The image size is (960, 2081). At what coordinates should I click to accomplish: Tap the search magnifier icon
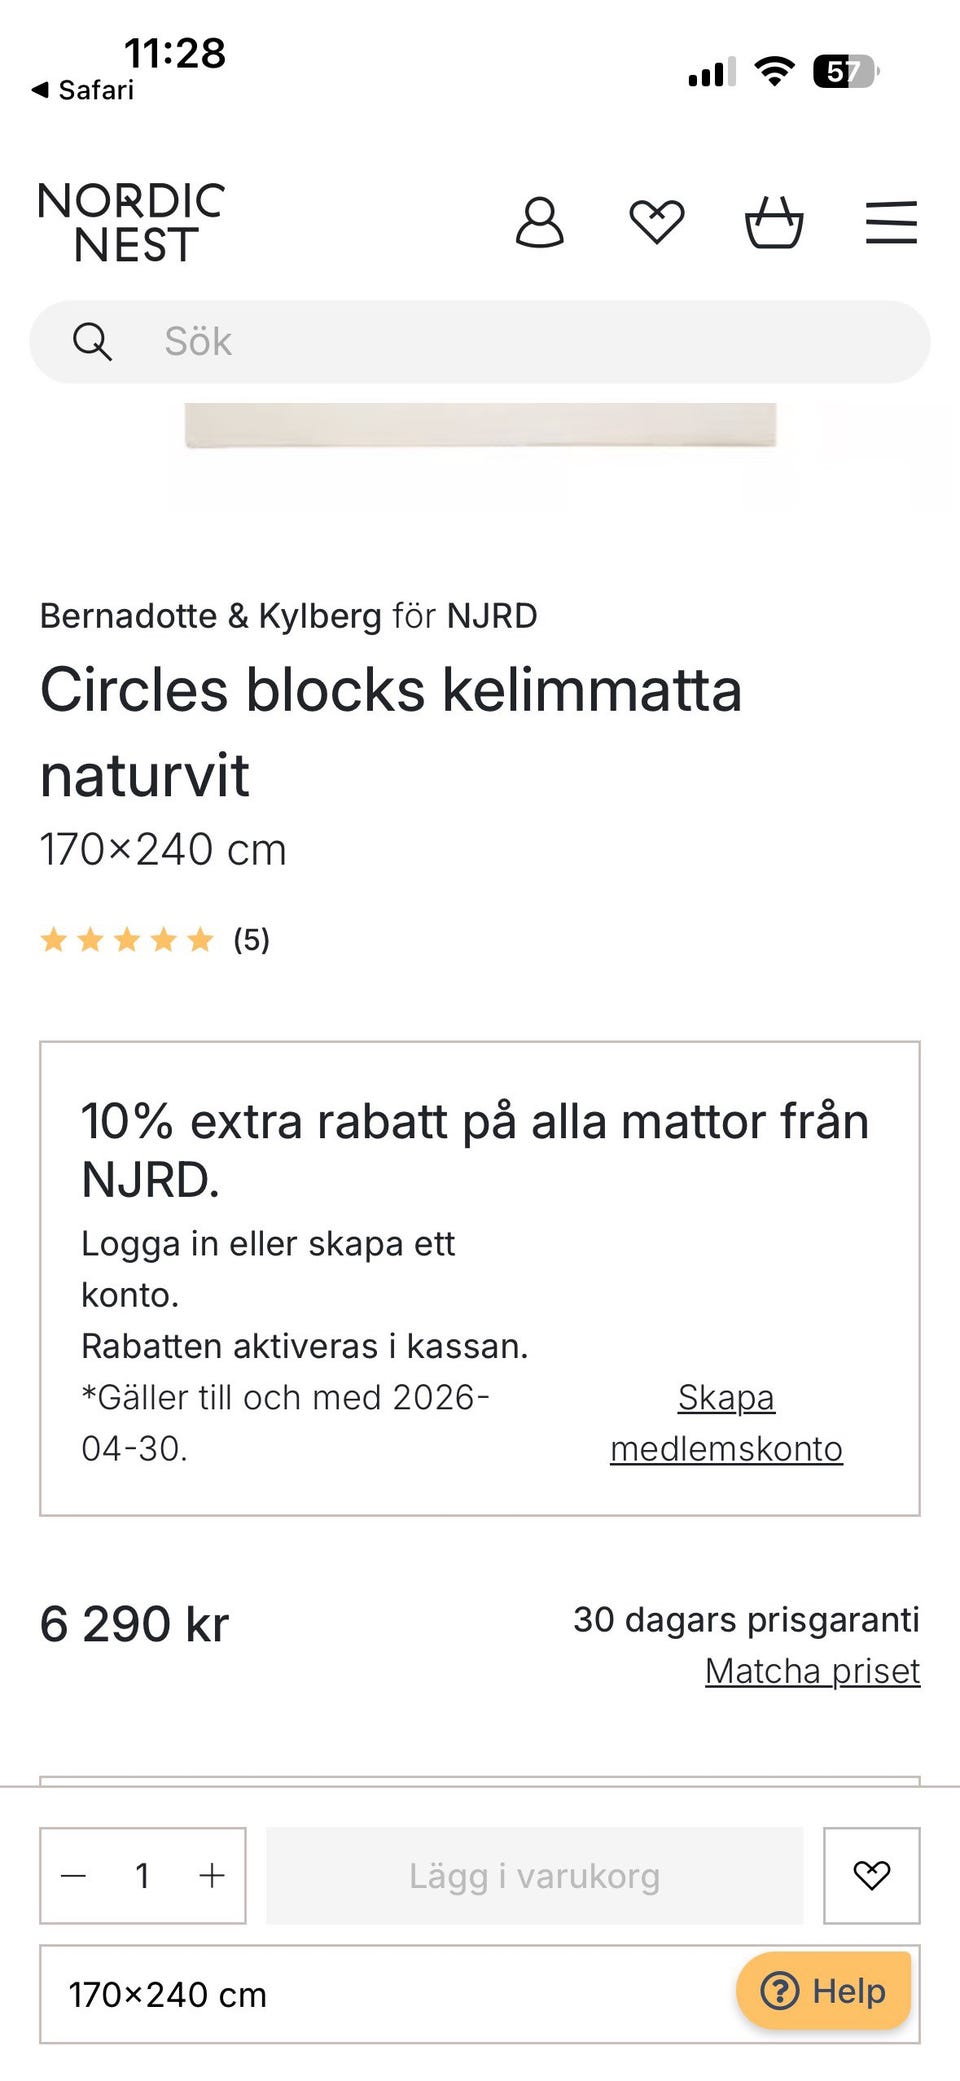[92, 342]
